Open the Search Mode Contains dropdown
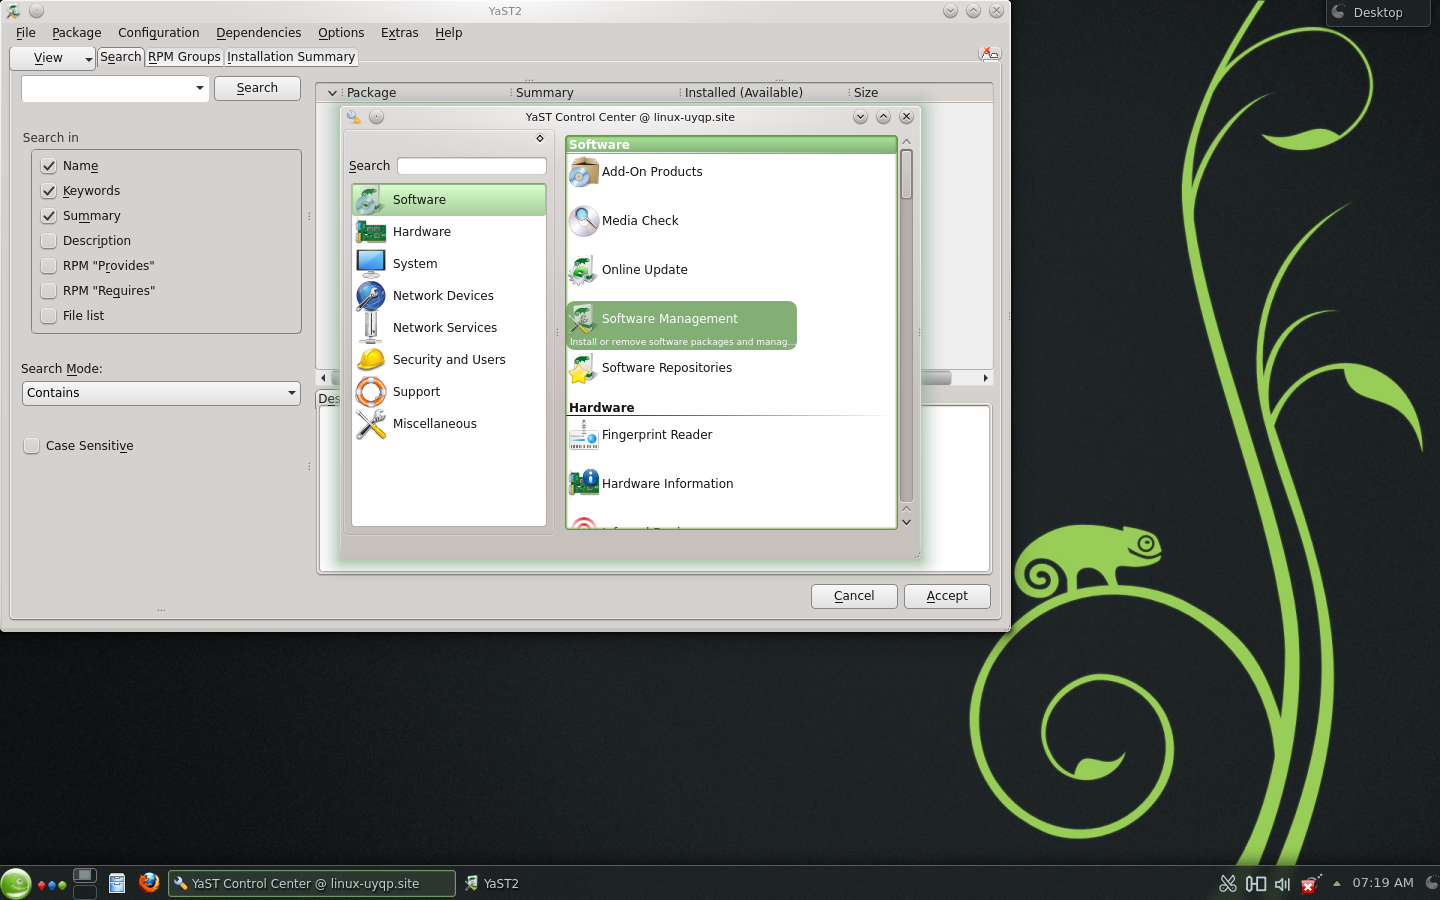Viewport: 1440px width, 900px height. 161,393
